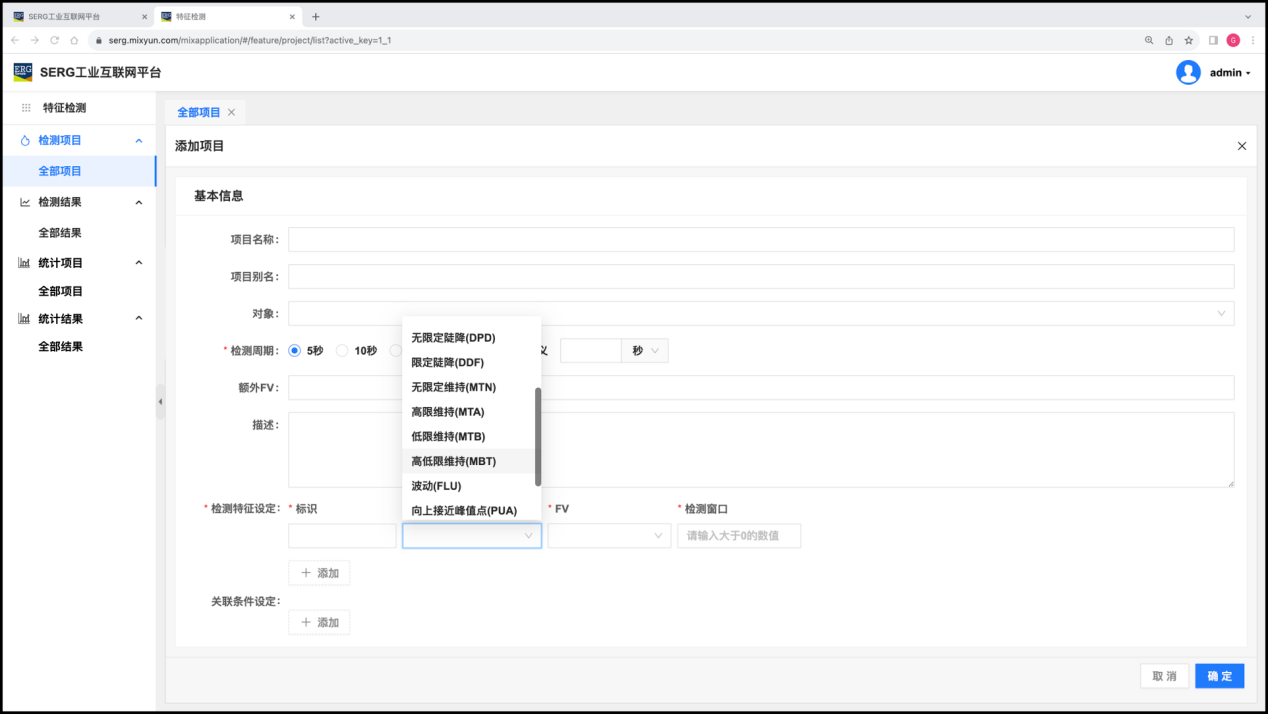Select the 10秒 detection period radio

pyautogui.click(x=342, y=351)
